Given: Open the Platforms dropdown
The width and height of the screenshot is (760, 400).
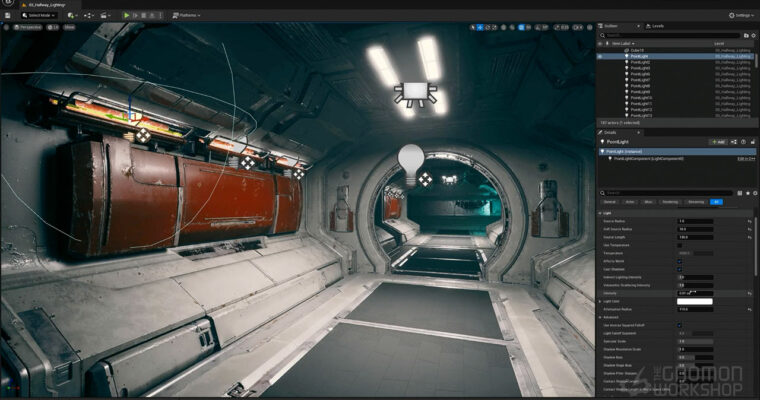Looking at the screenshot, I should click(187, 16).
